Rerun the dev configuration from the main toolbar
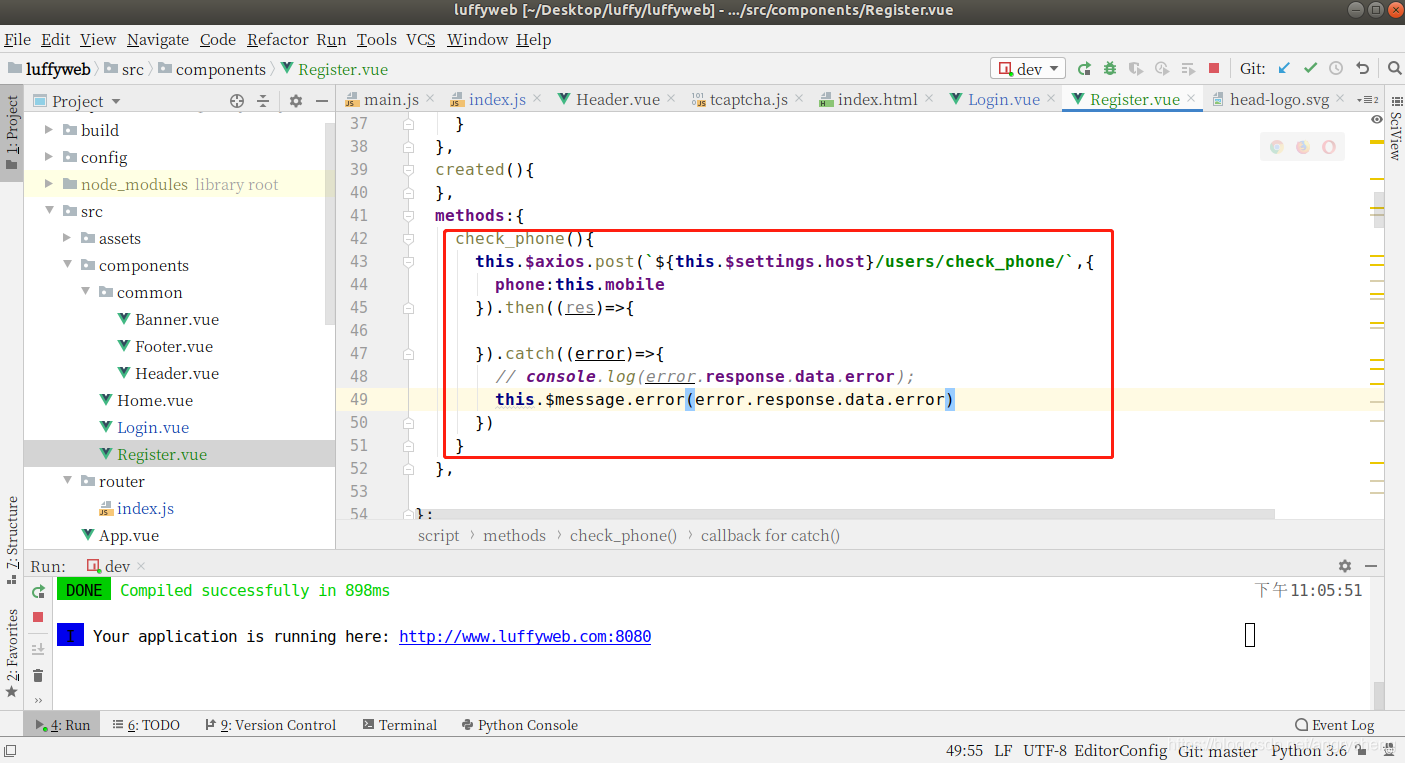The height and width of the screenshot is (763, 1405). (1084, 69)
